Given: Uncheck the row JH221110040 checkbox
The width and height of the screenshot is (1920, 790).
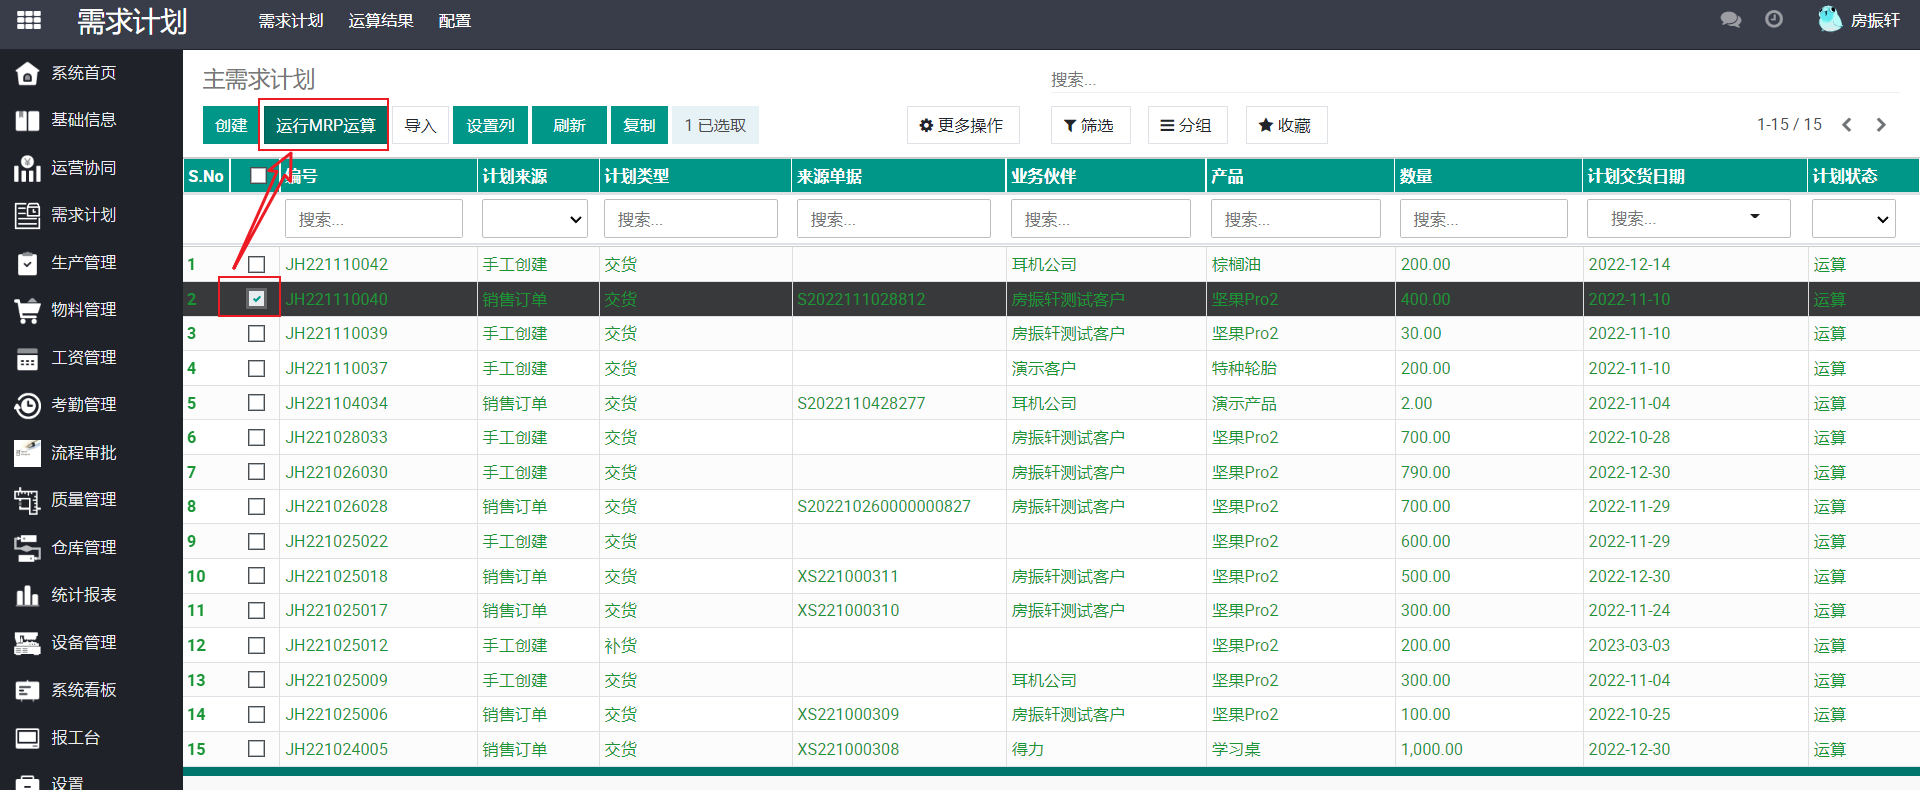Looking at the screenshot, I should [257, 299].
